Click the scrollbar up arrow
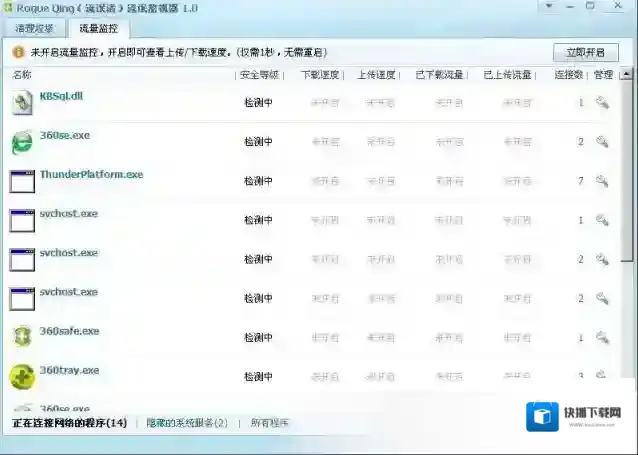The width and height of the screenshot is (638, 455). 626,75
